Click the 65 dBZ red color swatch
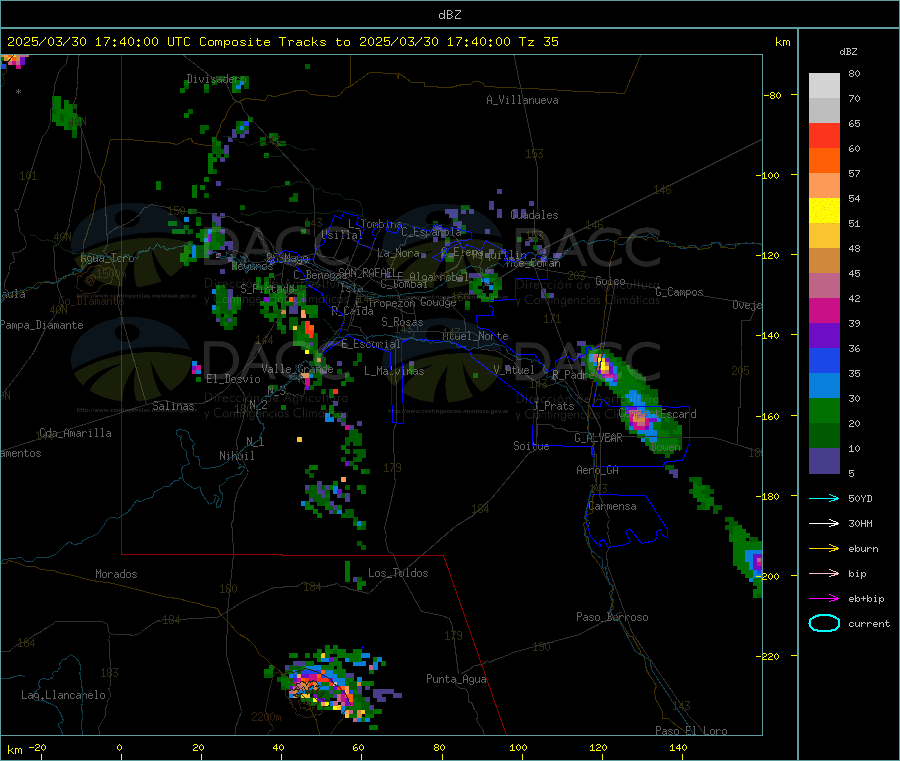Viewport: 900px width, 761px height. click(824, 135)
